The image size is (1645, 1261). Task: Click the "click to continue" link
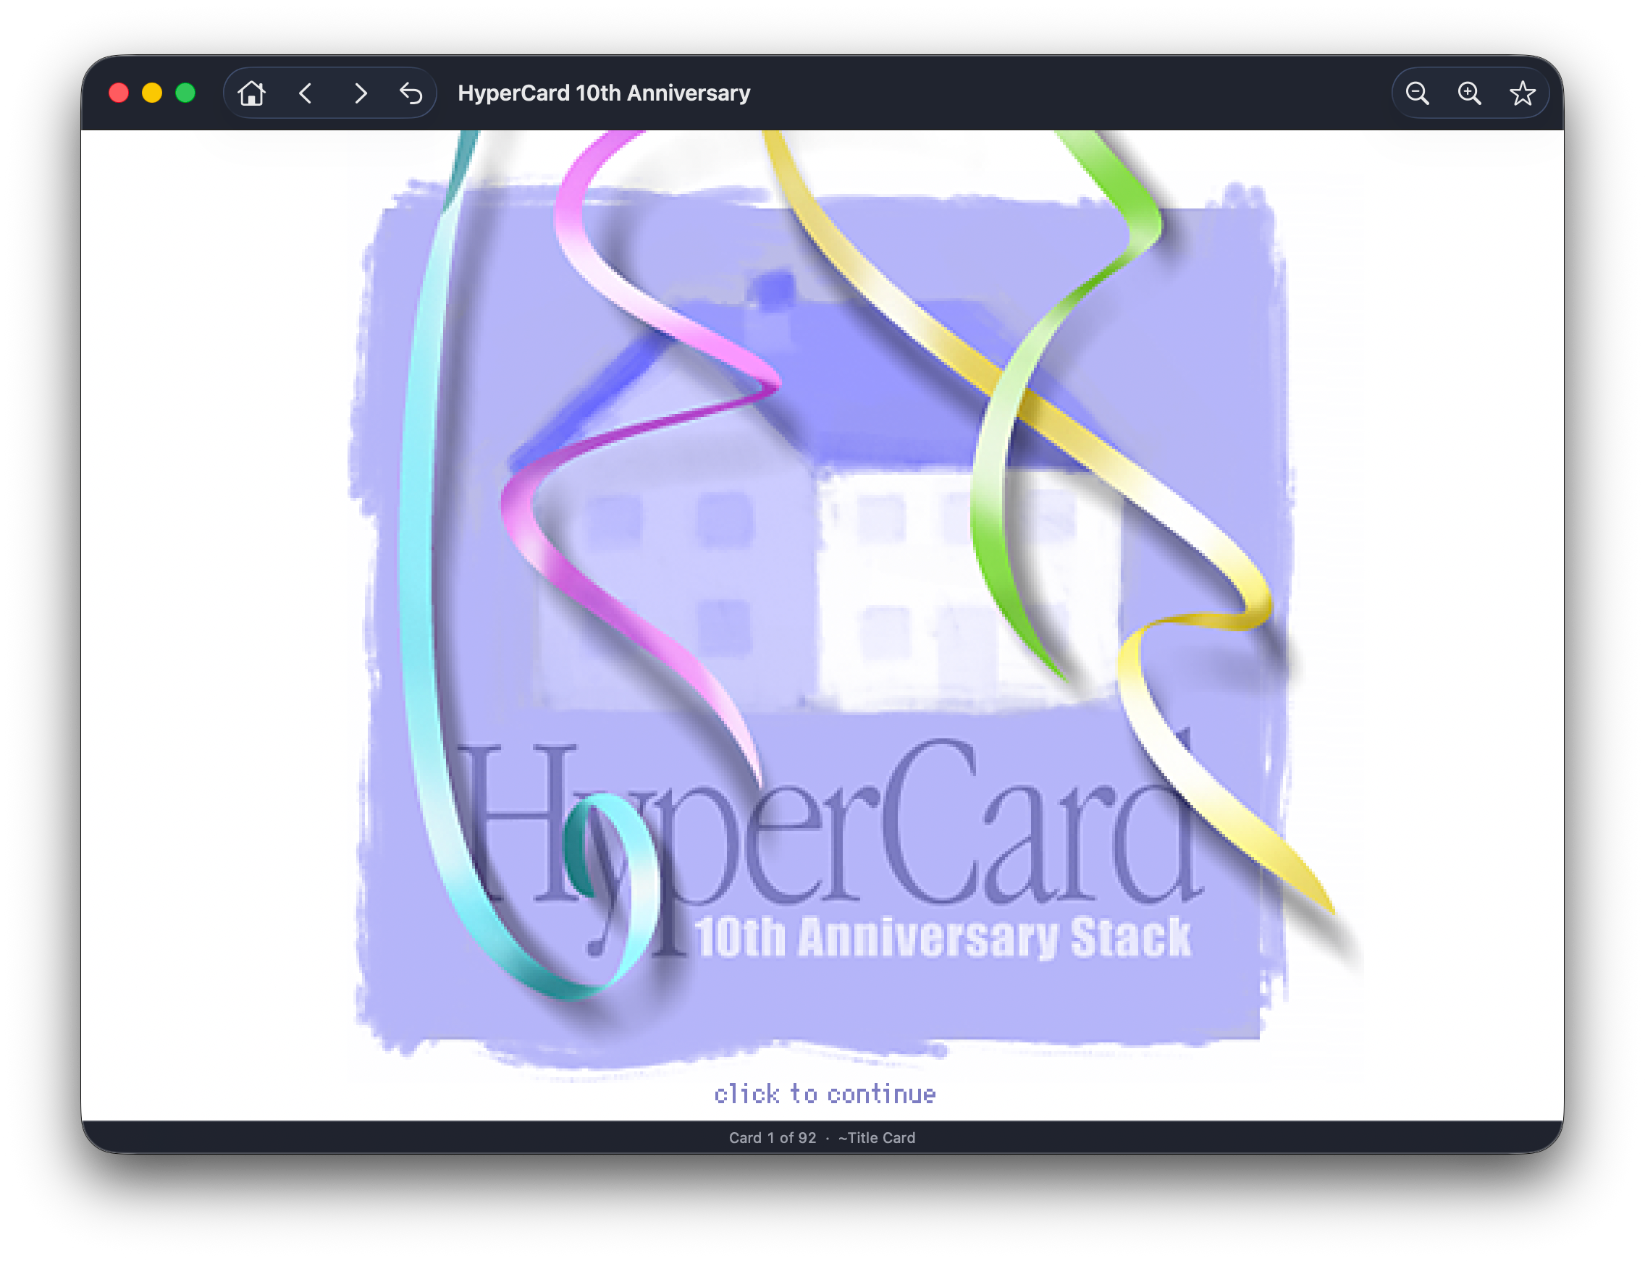click(825, 1094)
